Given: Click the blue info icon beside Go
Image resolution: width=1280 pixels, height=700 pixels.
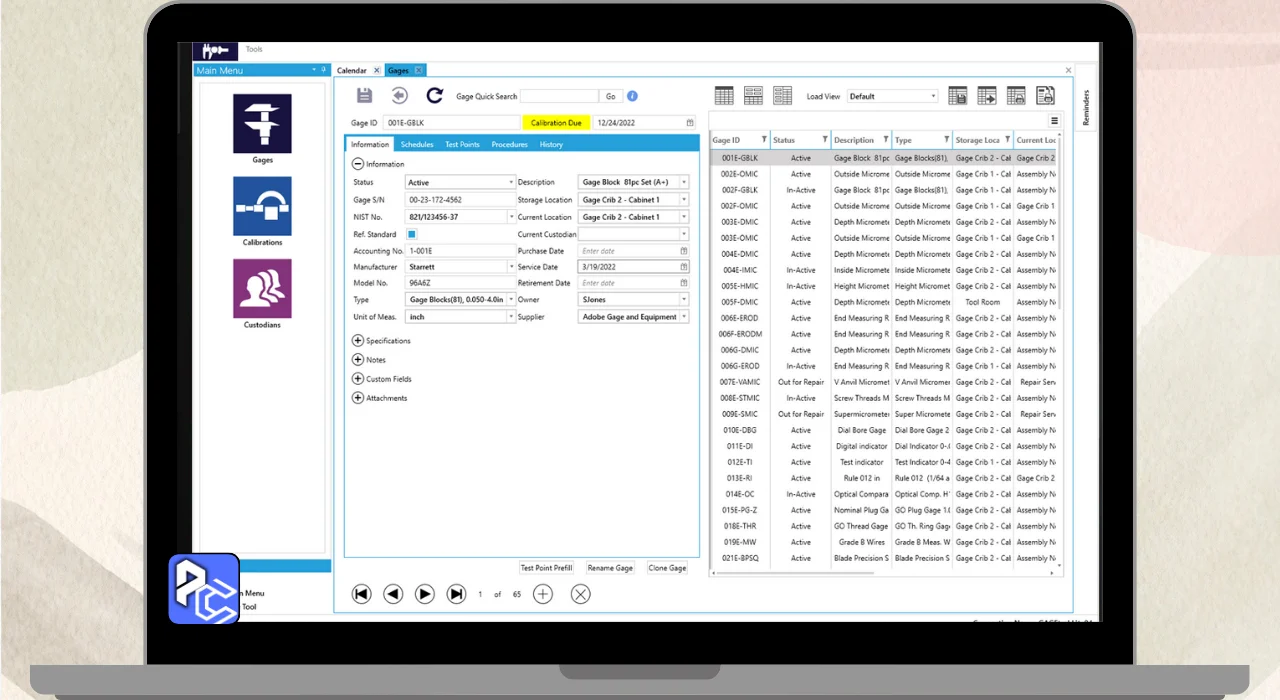Looking at the screenshot, I should tap(632, 97).
